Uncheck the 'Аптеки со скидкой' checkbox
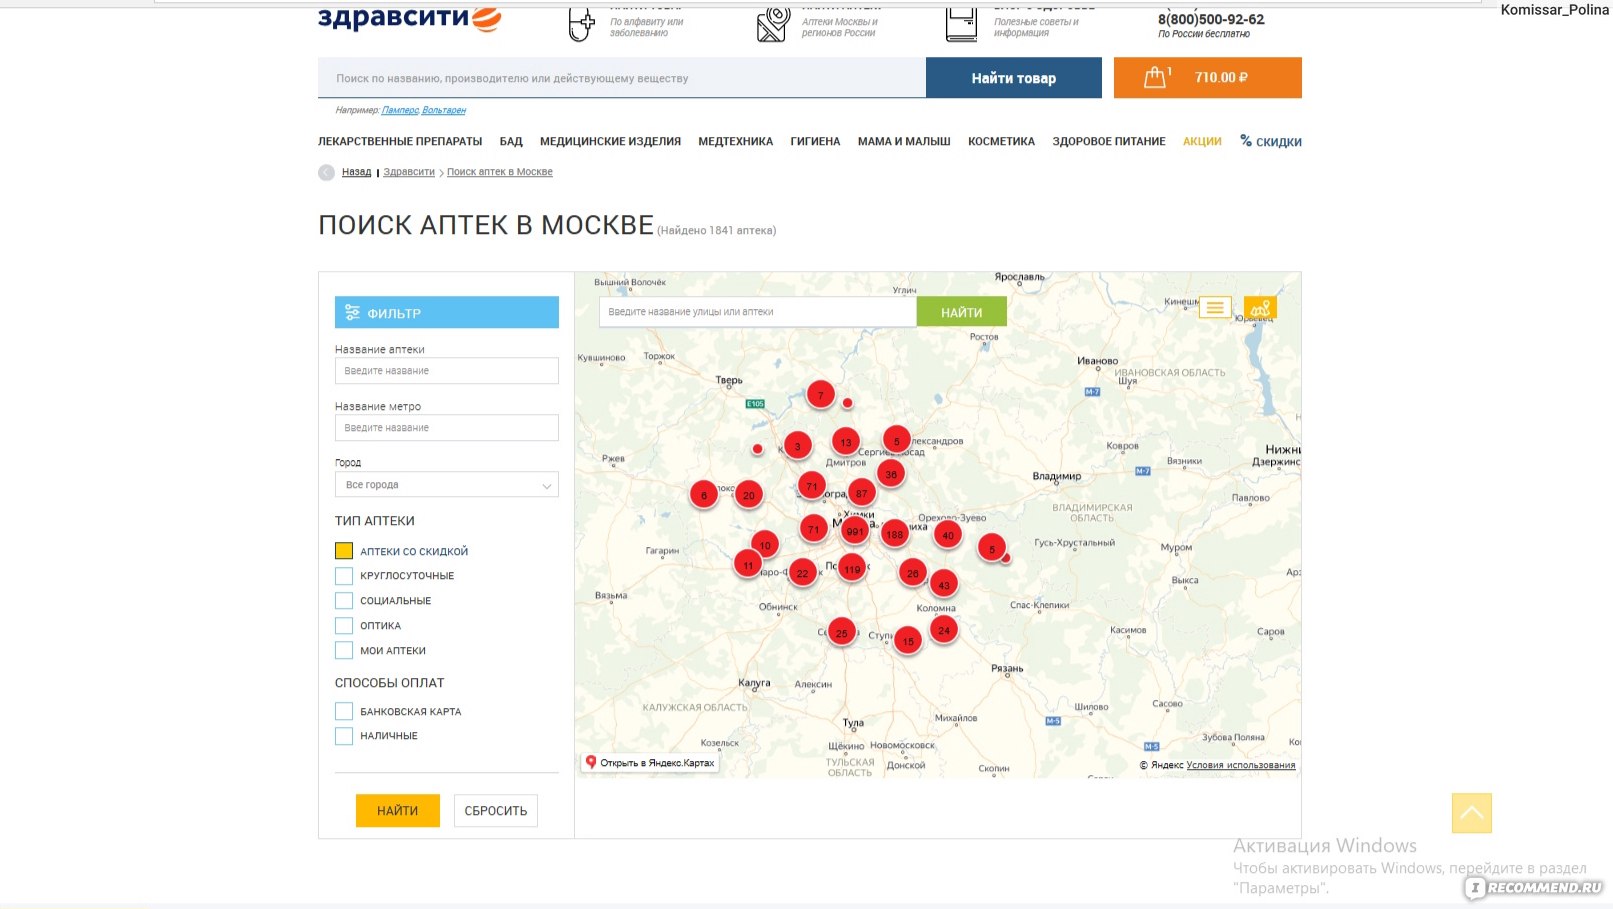 tap(344, 551)
